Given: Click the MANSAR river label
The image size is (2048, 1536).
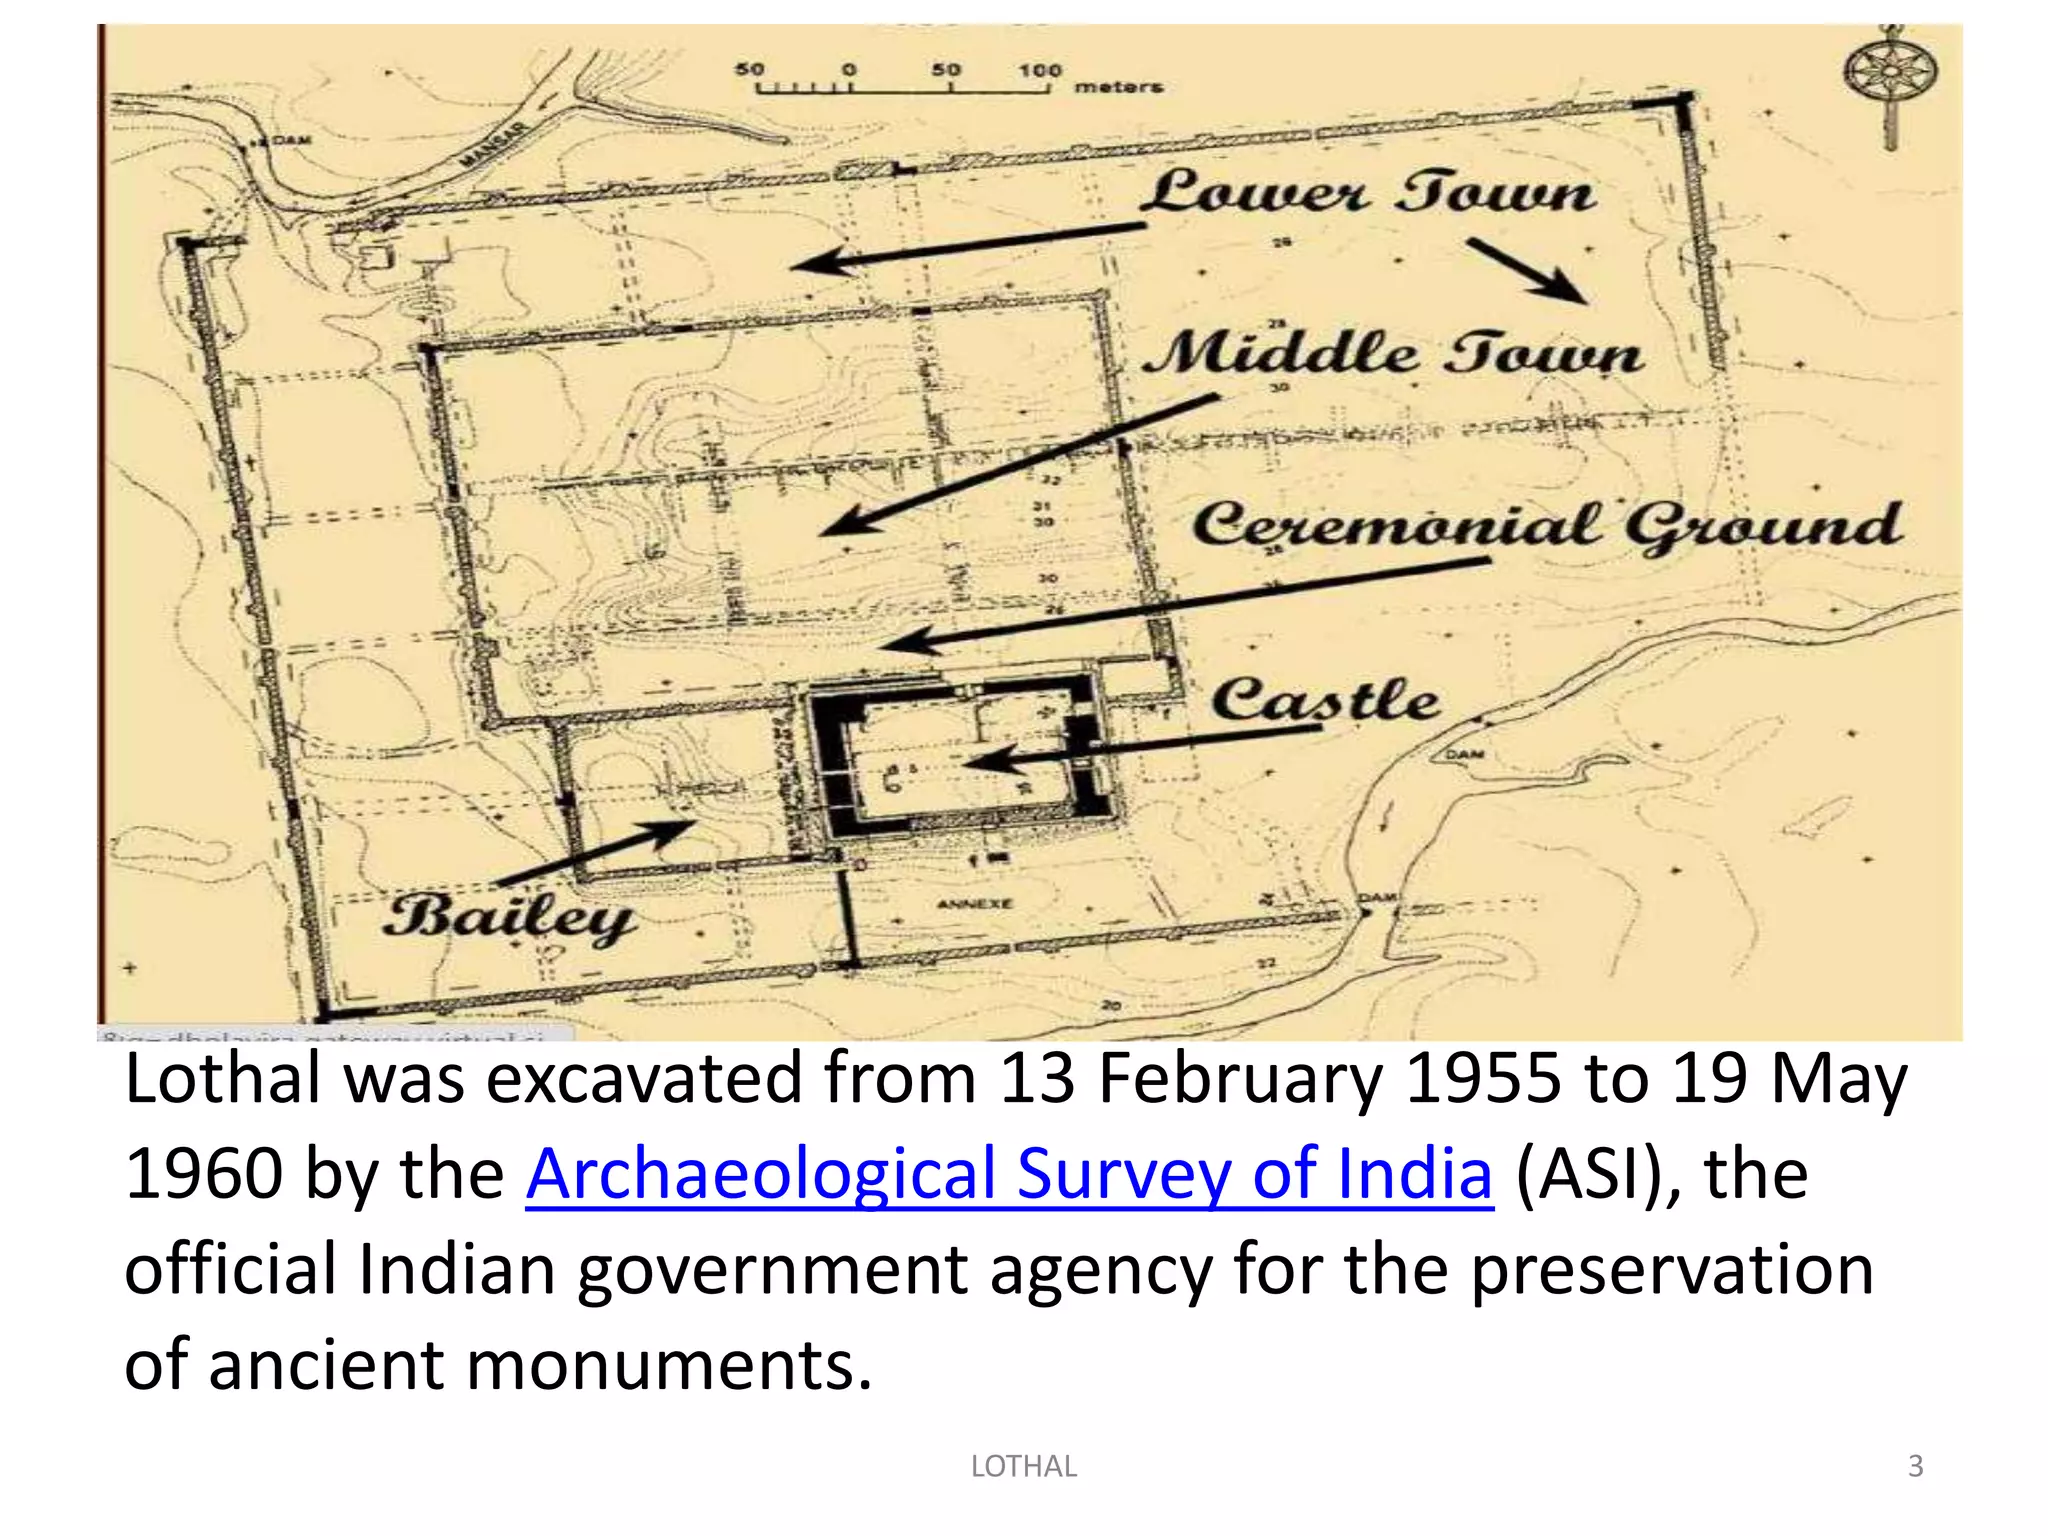Looking at the screenshot, I should tap(493, 146).
